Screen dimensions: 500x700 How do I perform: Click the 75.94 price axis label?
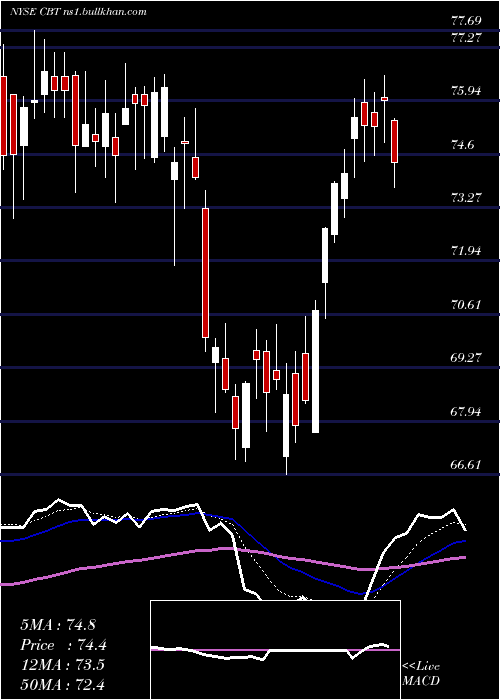pyautogui.click(x=466, y=92)
